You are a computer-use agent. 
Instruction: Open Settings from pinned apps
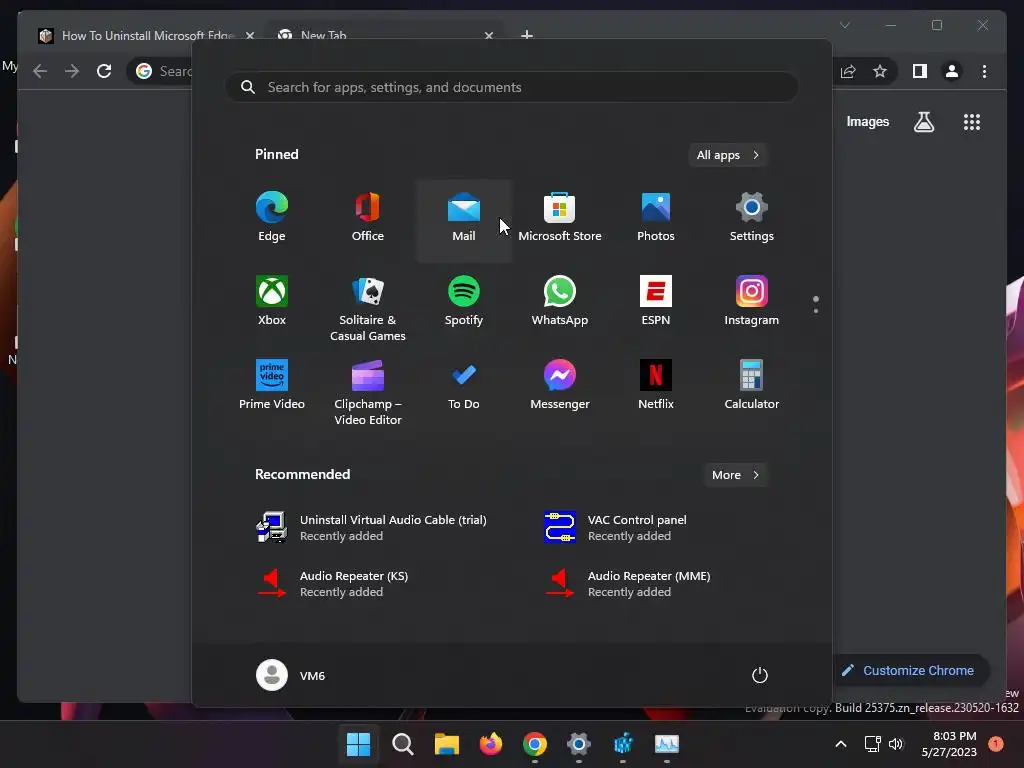tap(752, 217)
